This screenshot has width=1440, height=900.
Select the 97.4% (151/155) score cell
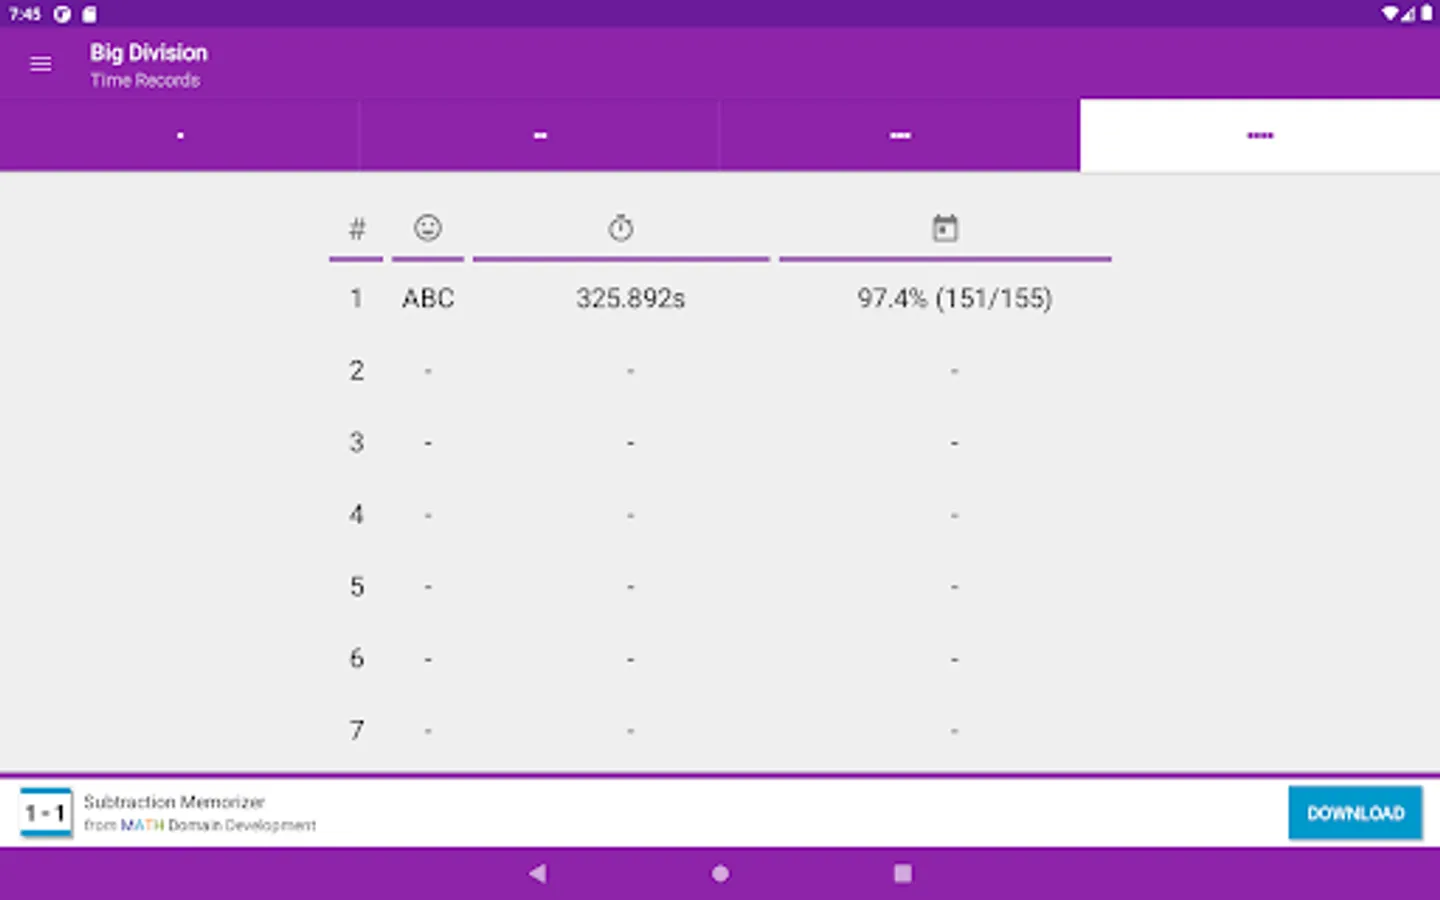954,298
